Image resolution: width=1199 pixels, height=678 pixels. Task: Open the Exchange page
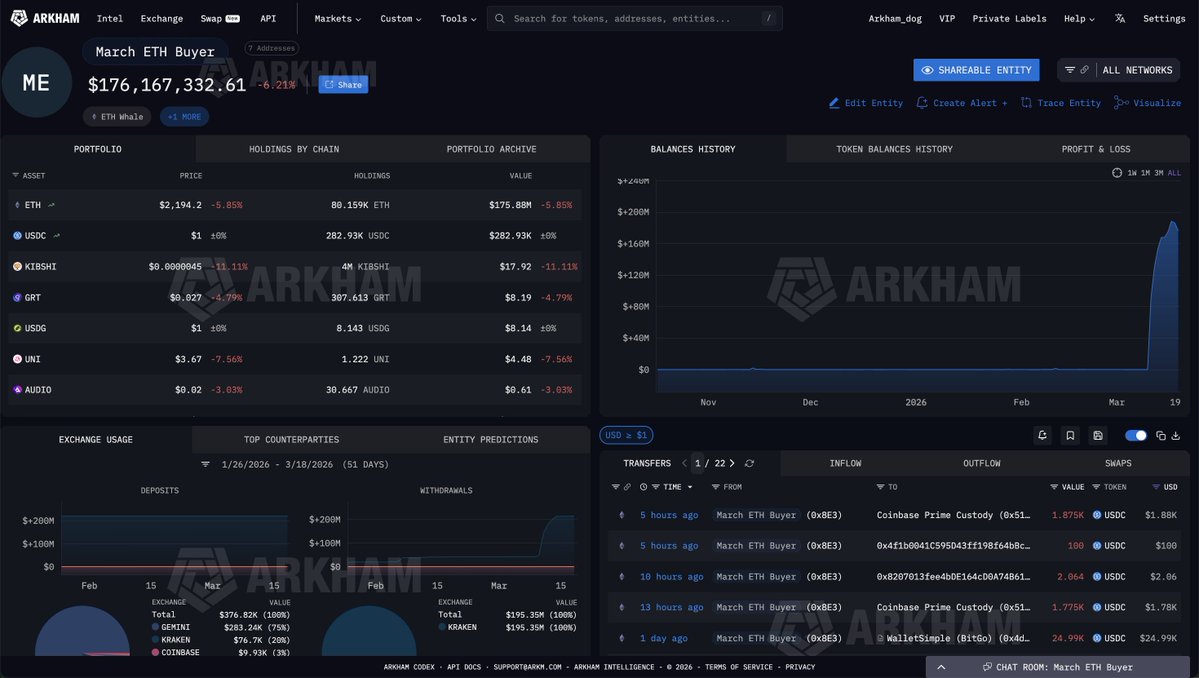tap(161, 18)
